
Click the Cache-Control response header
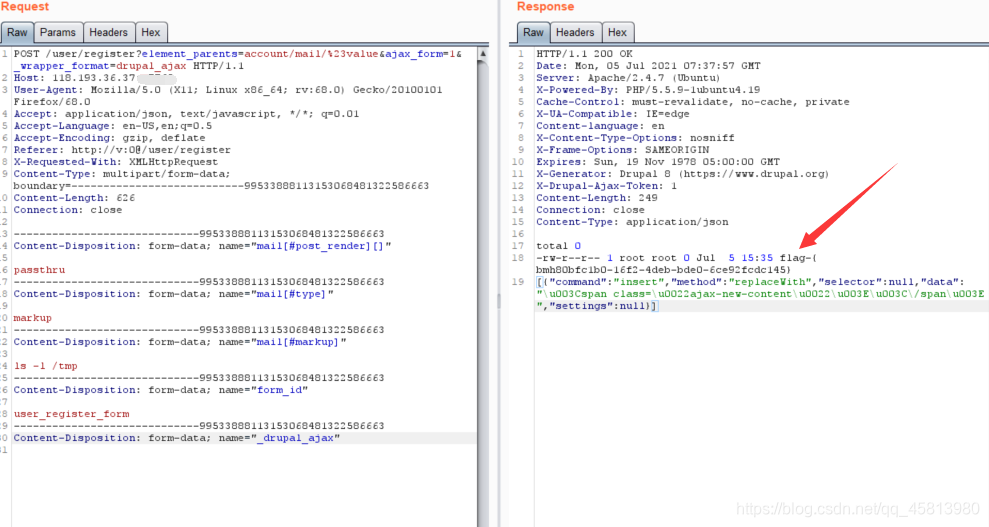point(693,101)
